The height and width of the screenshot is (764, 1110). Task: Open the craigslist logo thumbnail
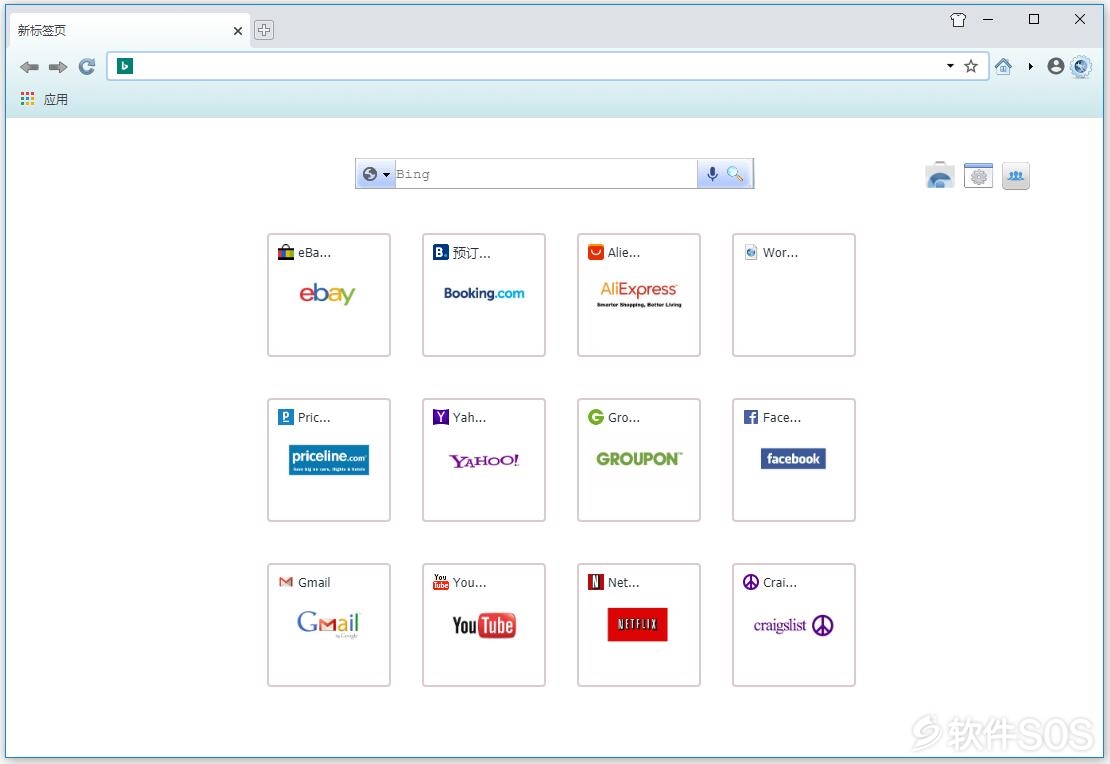point(794,625)
